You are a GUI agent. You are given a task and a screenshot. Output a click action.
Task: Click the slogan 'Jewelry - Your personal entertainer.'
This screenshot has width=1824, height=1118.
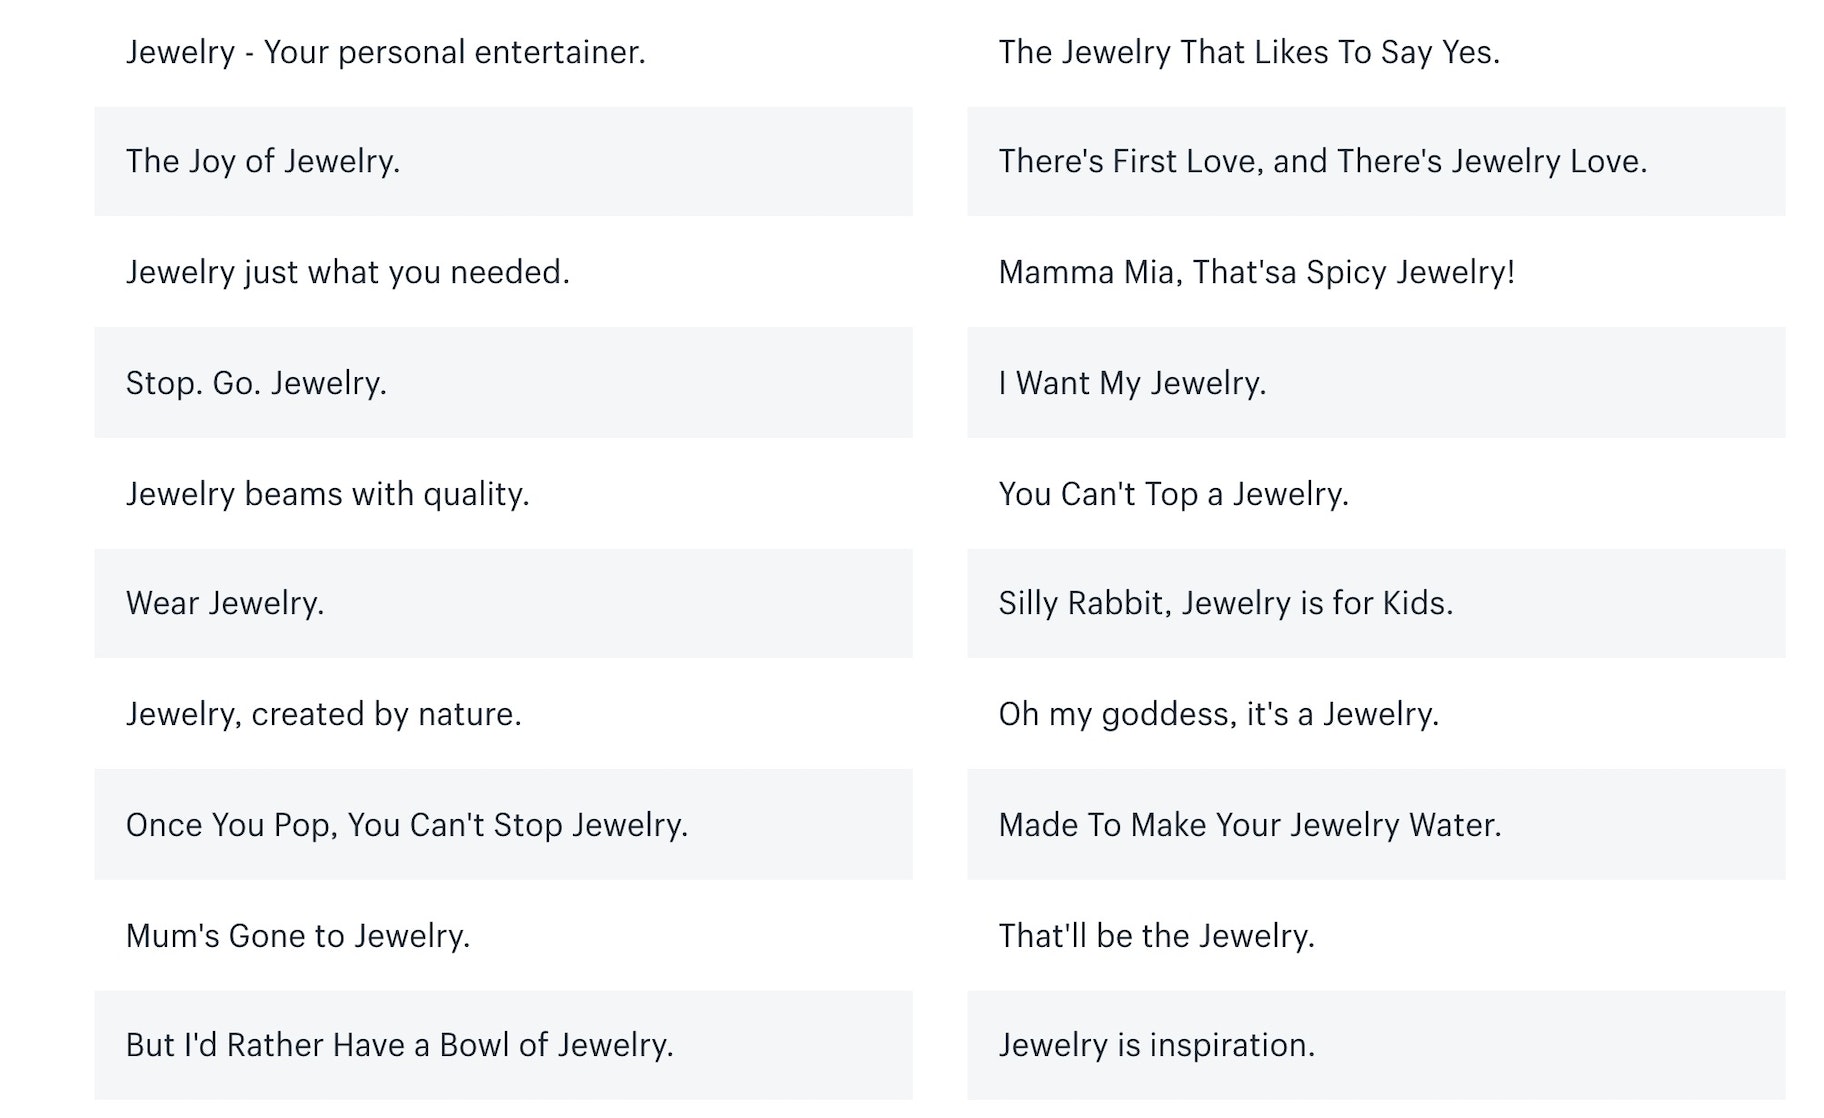click(385, 52)
